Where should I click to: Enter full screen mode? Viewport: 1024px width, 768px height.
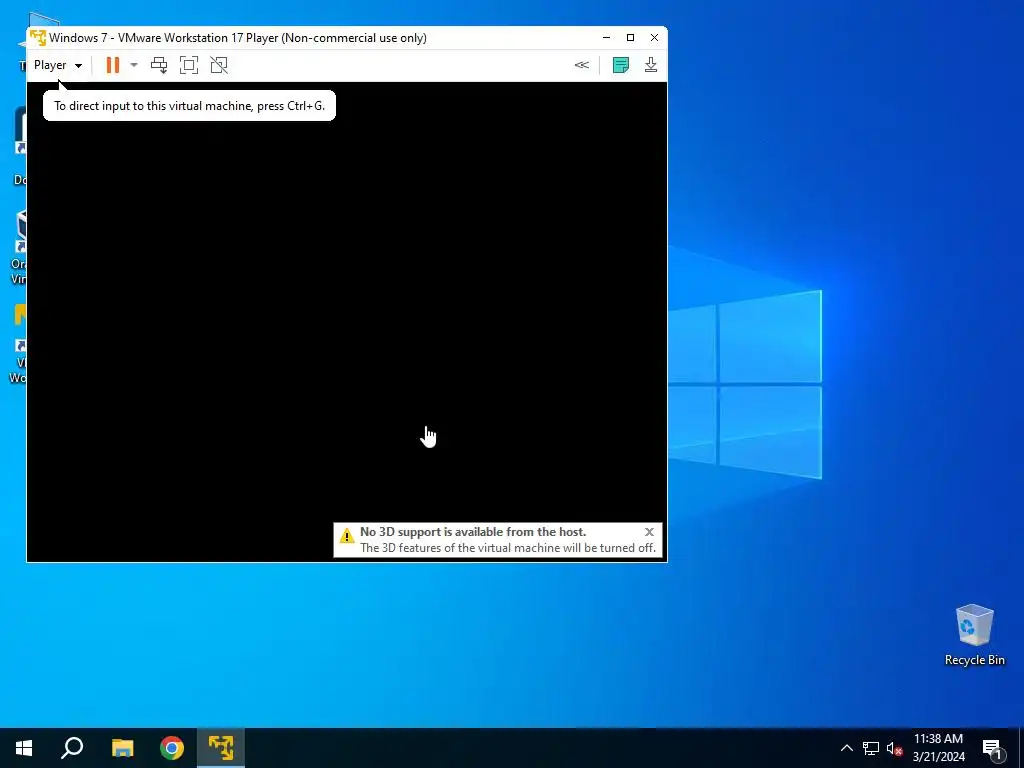pyautogui.click(x=189, y=65)
